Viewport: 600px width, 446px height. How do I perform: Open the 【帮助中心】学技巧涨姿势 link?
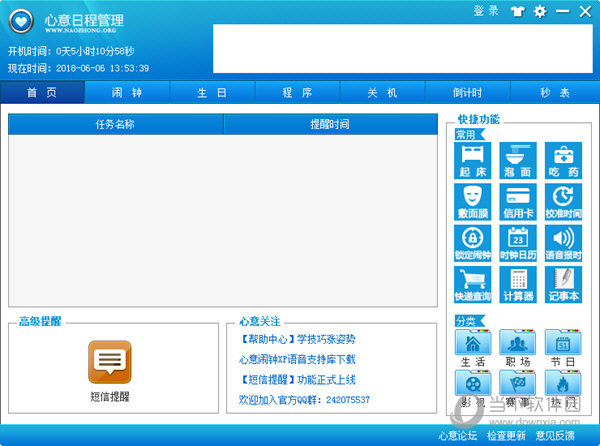[x=297, y=339]
